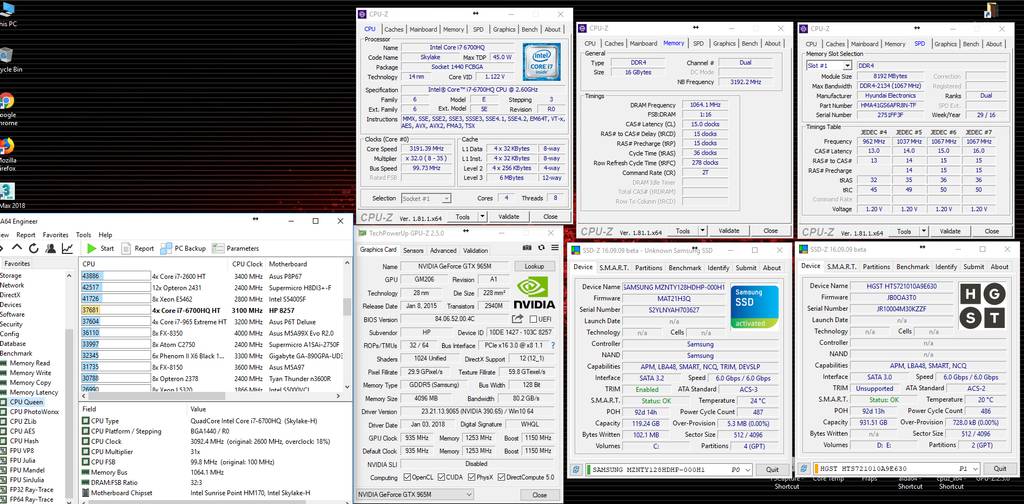The width and height of the screenshot is (1024, 504).
Task: Toggle the UEFI checkbox in GPU-Z
Action: [533, 319]
